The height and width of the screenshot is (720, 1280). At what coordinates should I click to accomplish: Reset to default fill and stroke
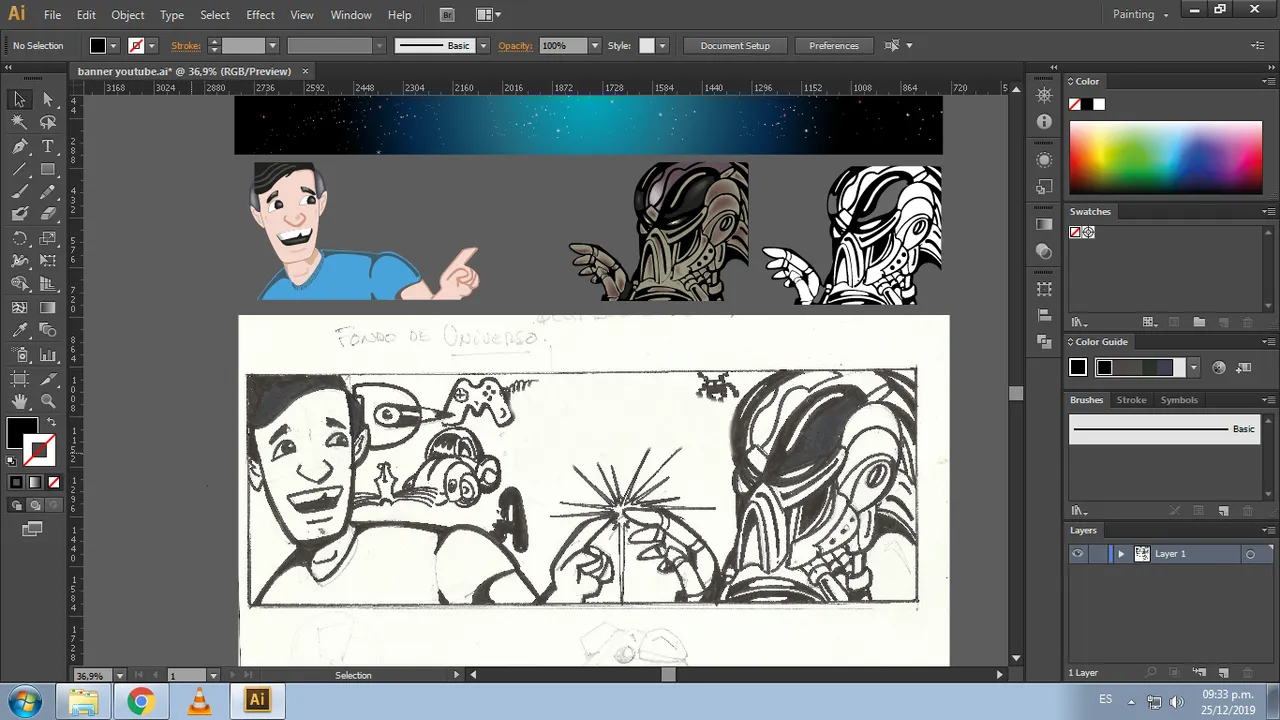(x=12, y=462)
